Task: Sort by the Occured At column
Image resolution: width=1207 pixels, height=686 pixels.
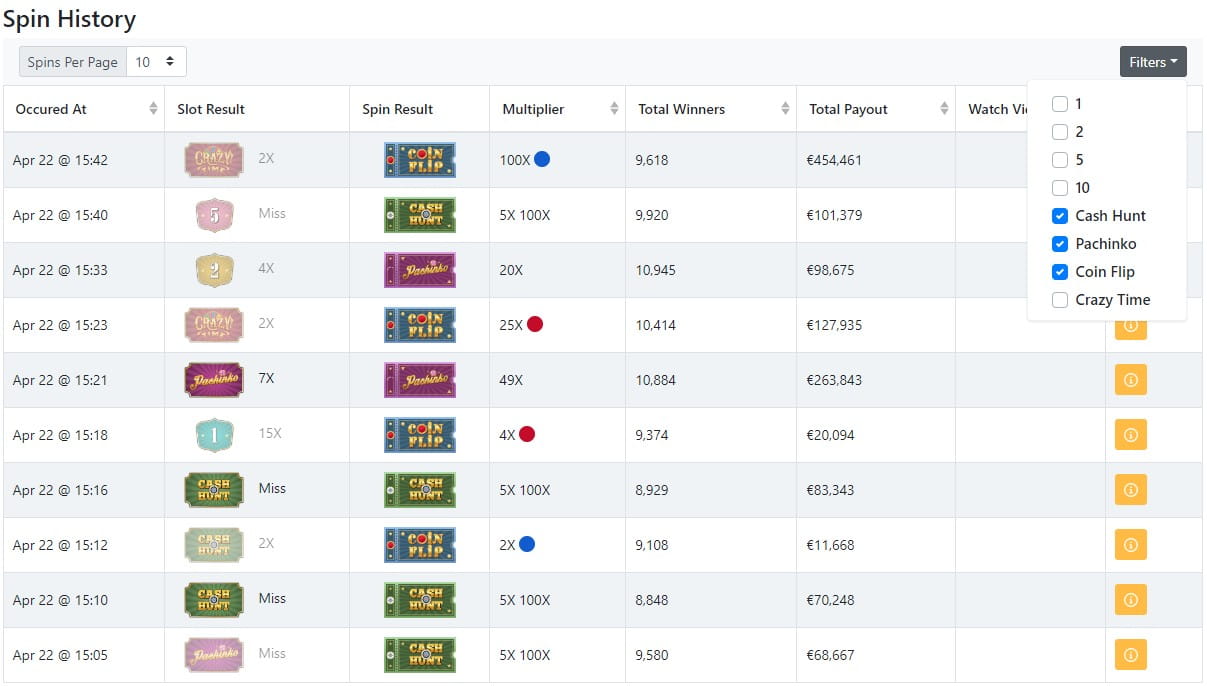Action: (84, 109)
